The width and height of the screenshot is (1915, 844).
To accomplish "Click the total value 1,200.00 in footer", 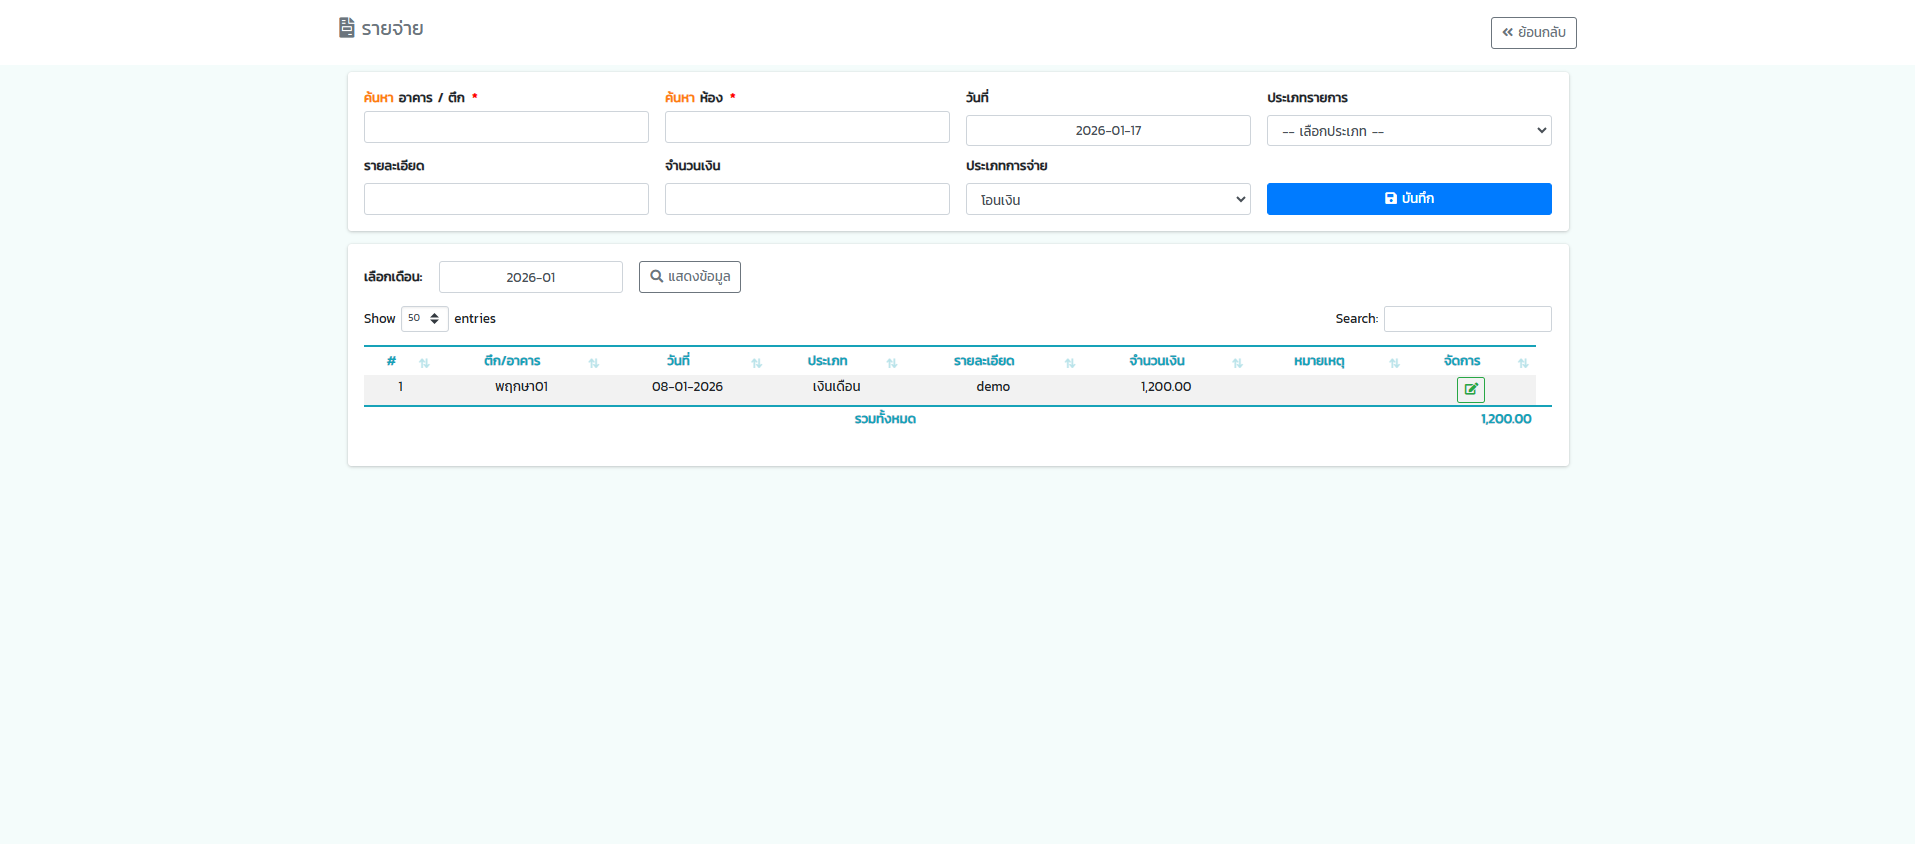I will coord(1506,419).
